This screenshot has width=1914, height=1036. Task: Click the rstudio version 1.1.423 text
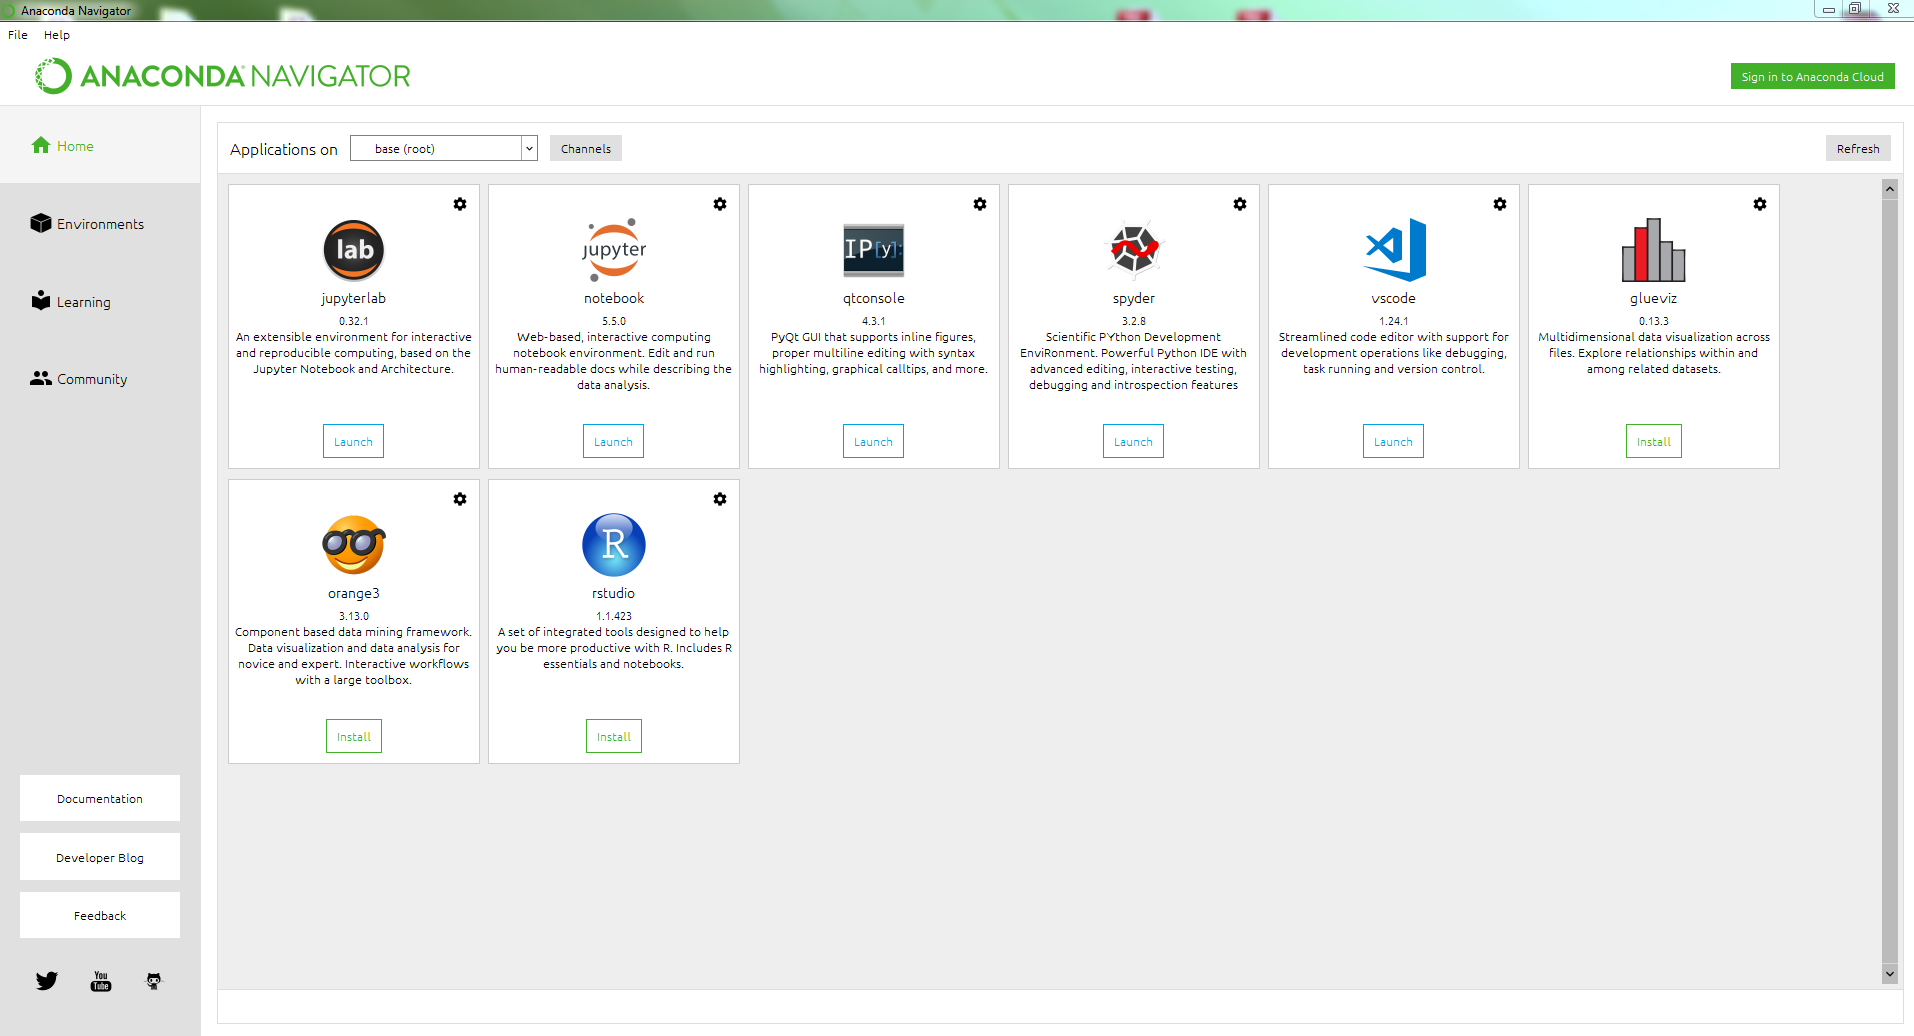pyautogui.click(x=614, y=617)
